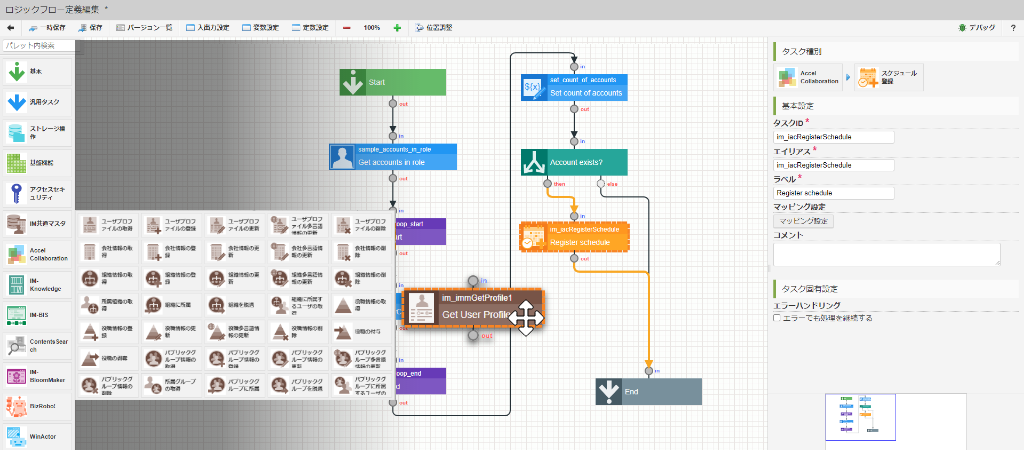Open 入出力設定 (input/output settings)

208,28
